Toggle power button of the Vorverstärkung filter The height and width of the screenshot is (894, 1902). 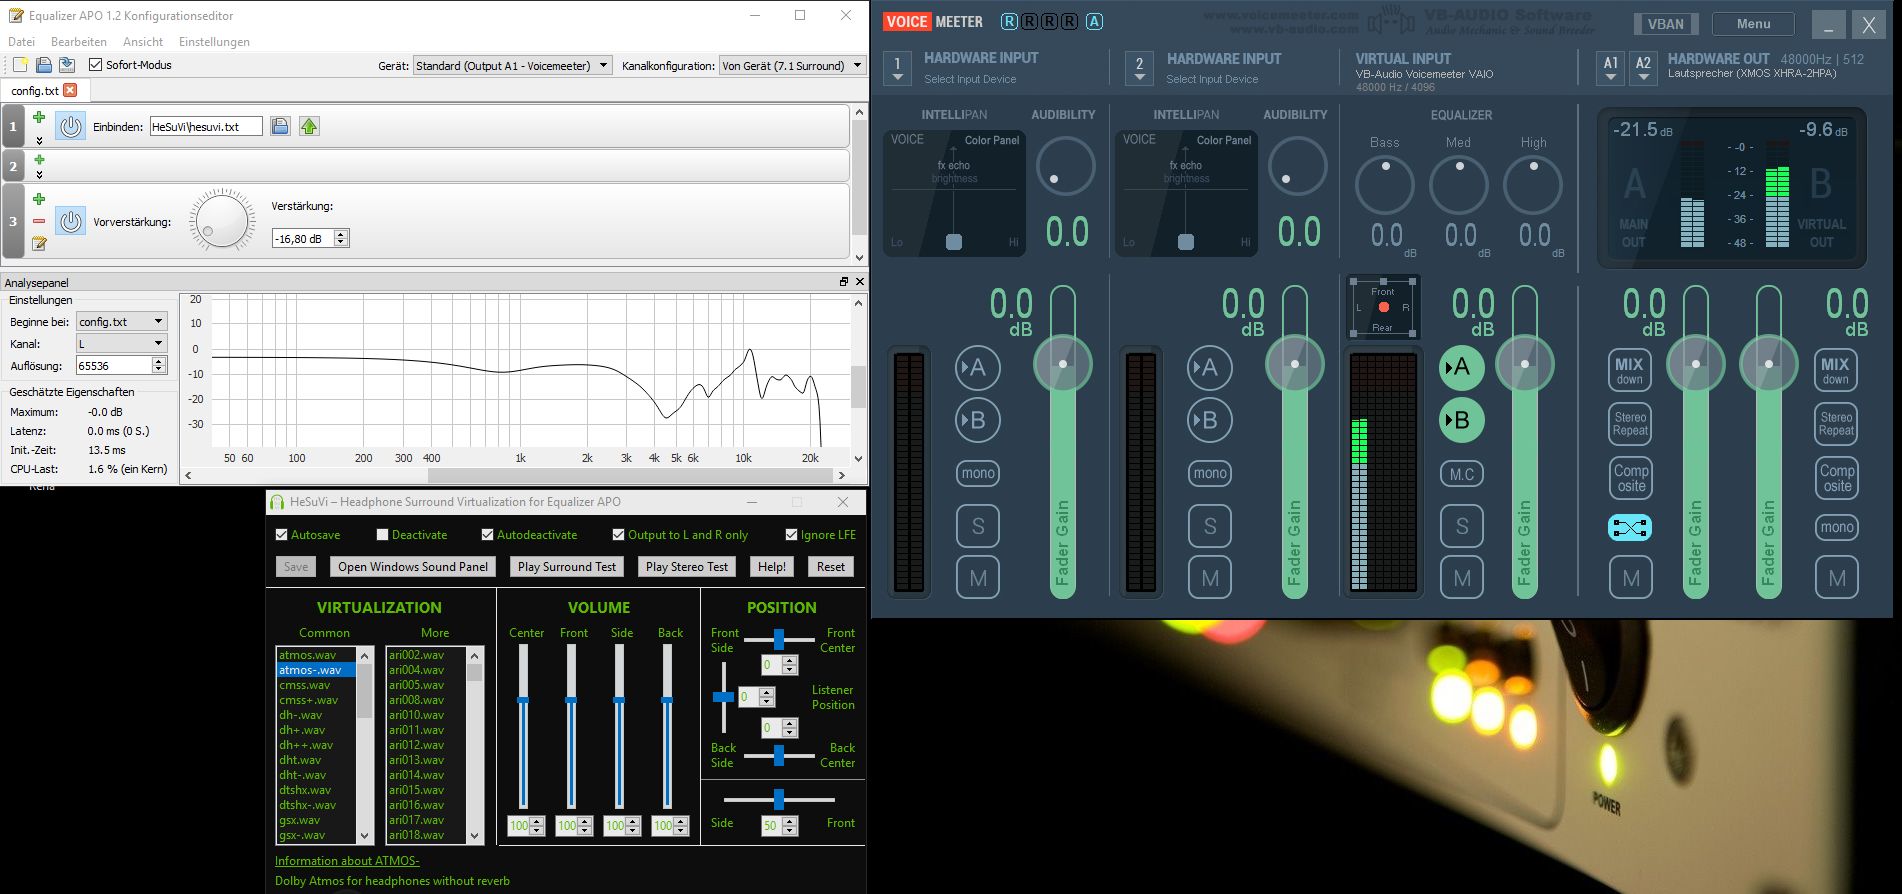(x=70, y=221)
